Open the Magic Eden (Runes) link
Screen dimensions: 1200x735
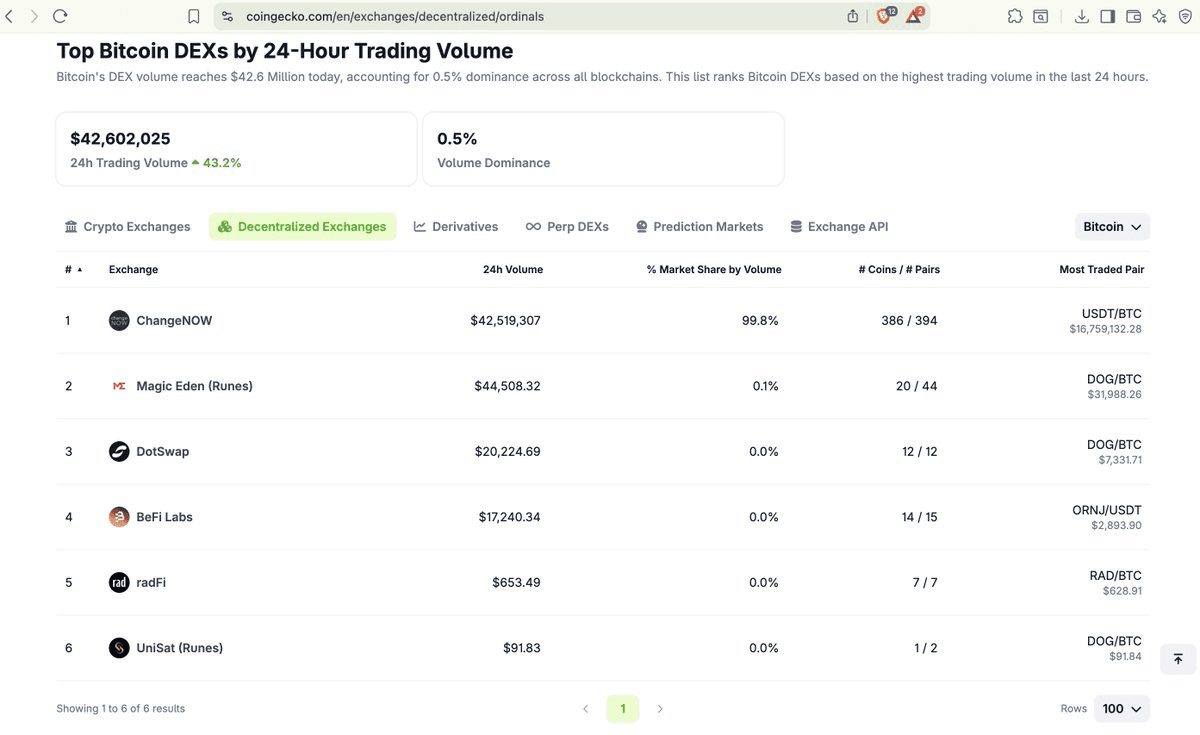pos(194,386)
